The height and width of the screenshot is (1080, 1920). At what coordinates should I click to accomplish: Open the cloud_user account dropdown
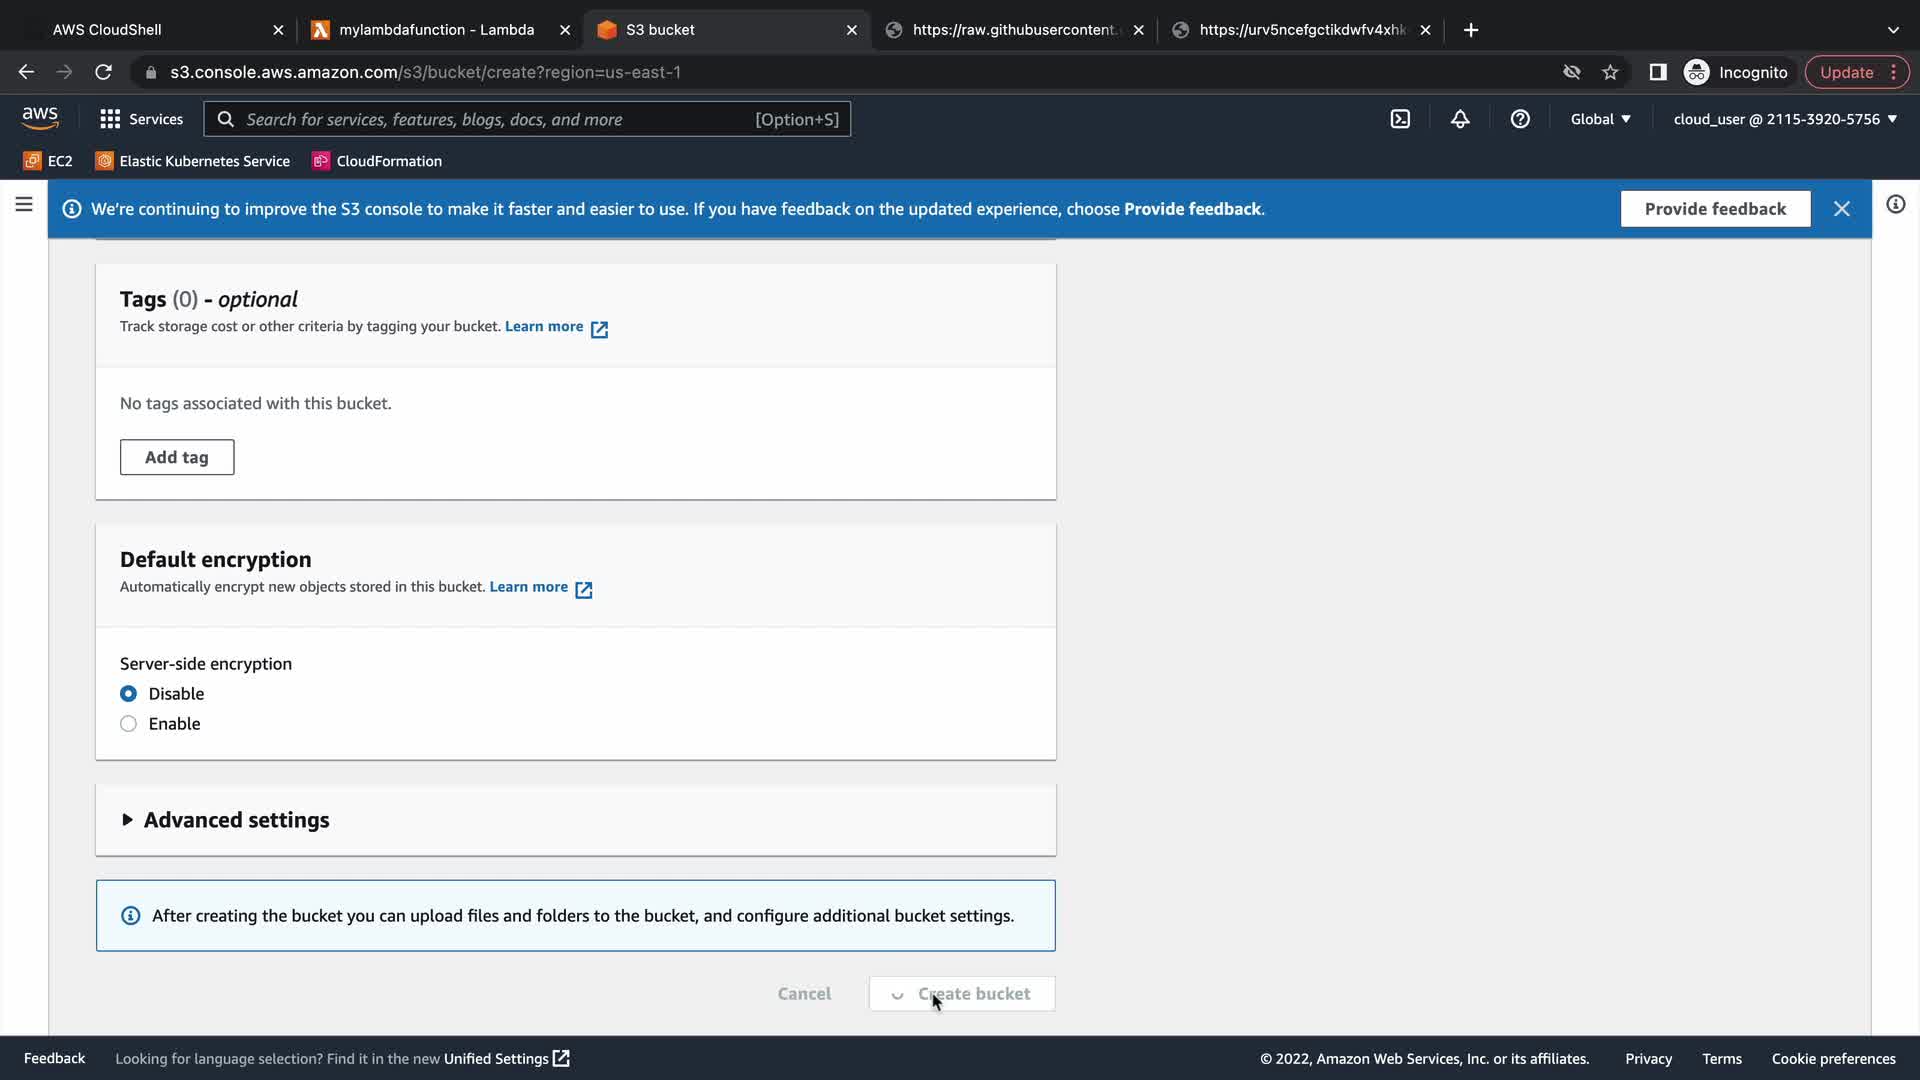point(1784,119)
